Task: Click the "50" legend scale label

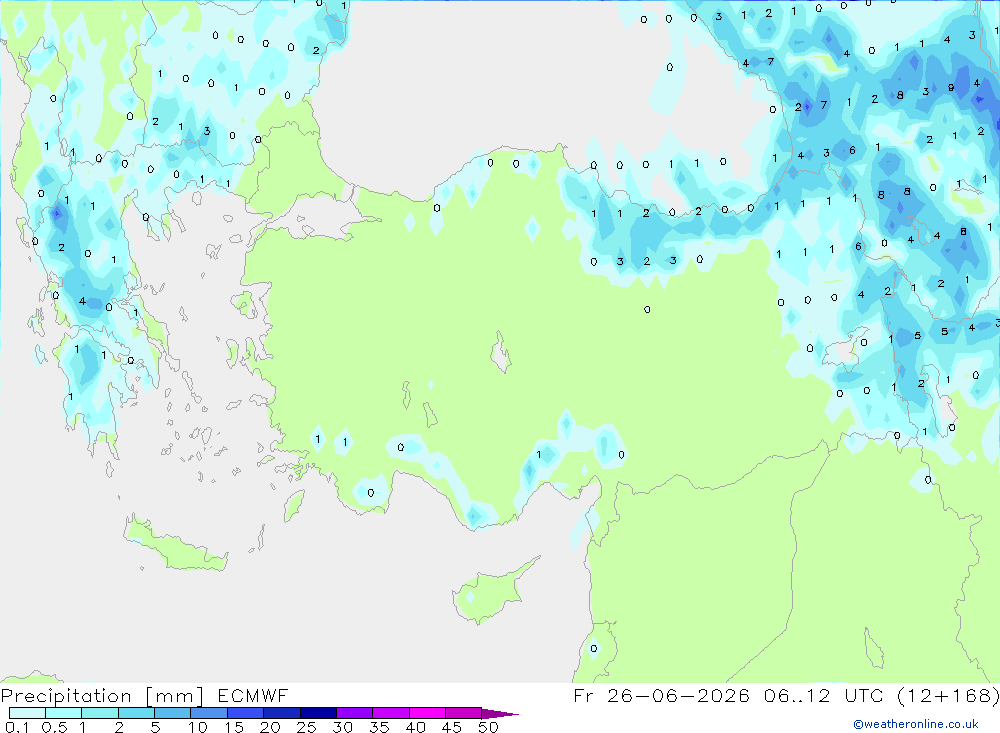Action: [x=489, y=727]
